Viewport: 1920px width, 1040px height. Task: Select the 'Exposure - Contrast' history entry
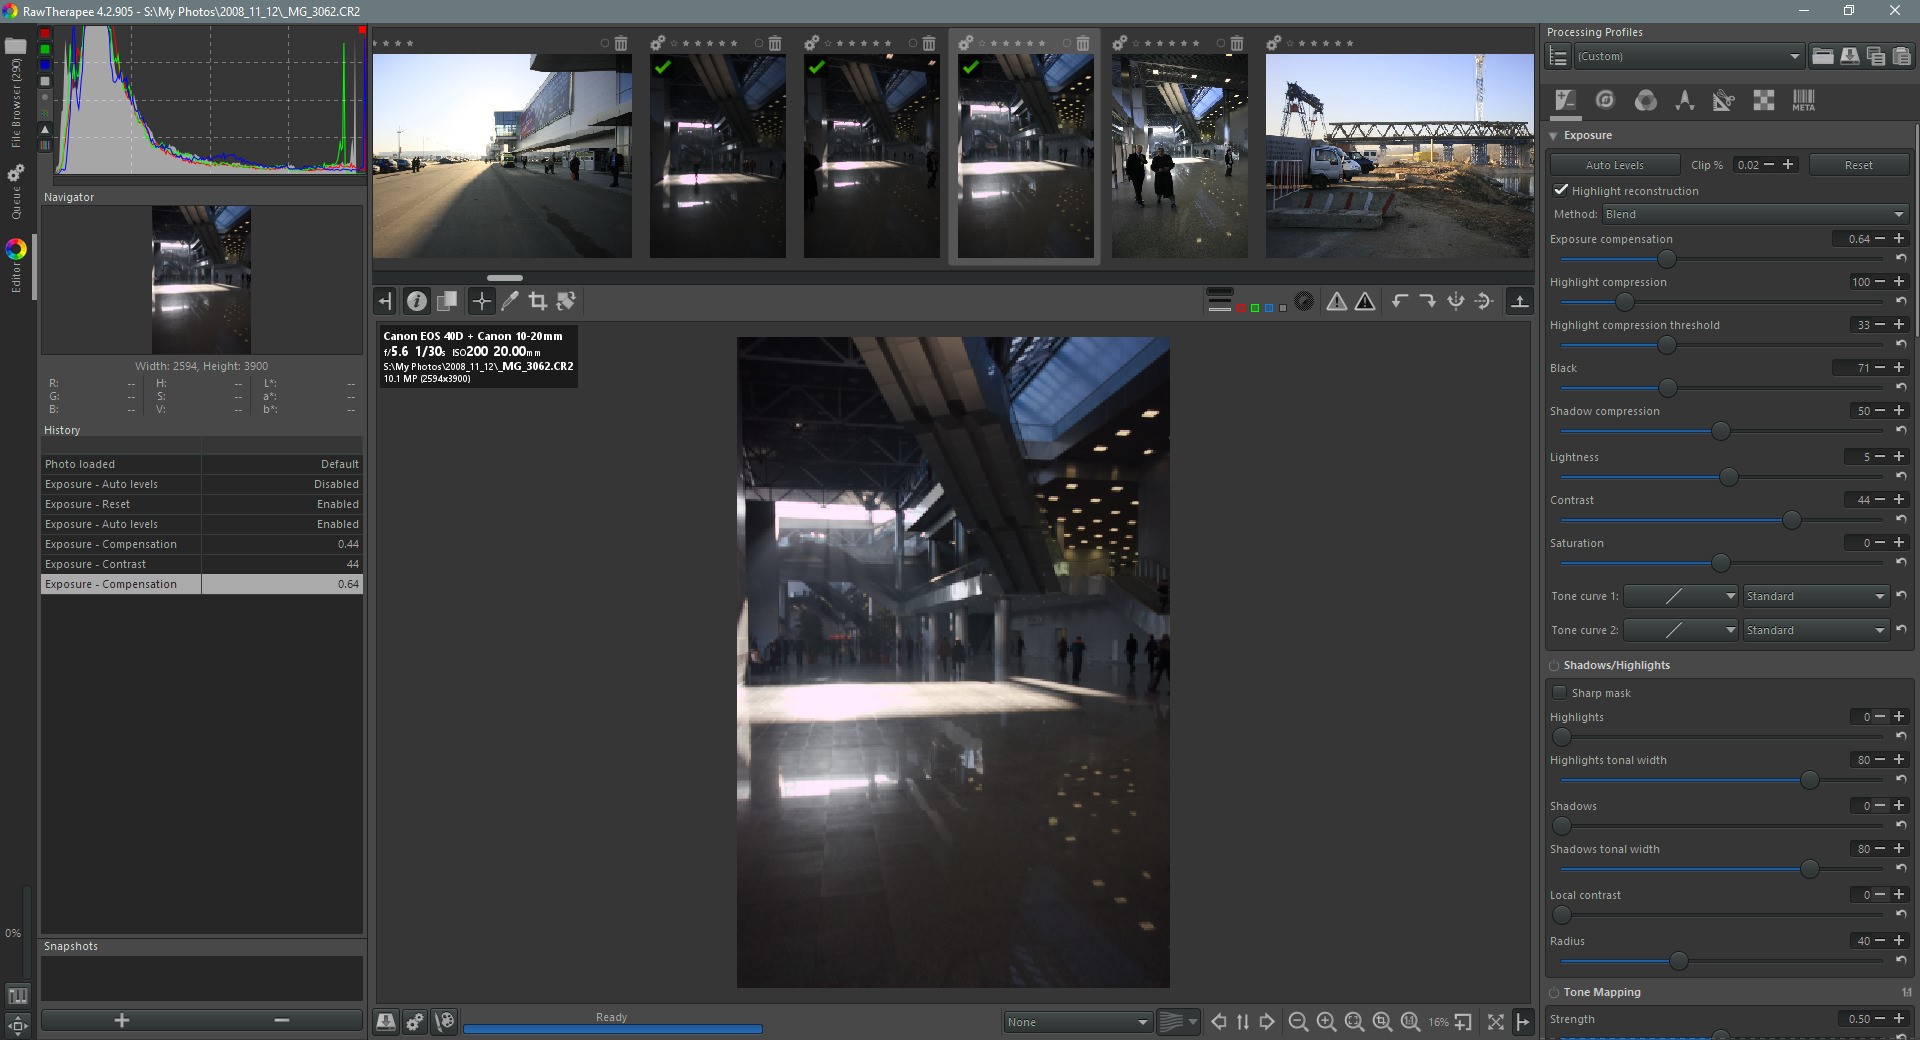[120, 564]
